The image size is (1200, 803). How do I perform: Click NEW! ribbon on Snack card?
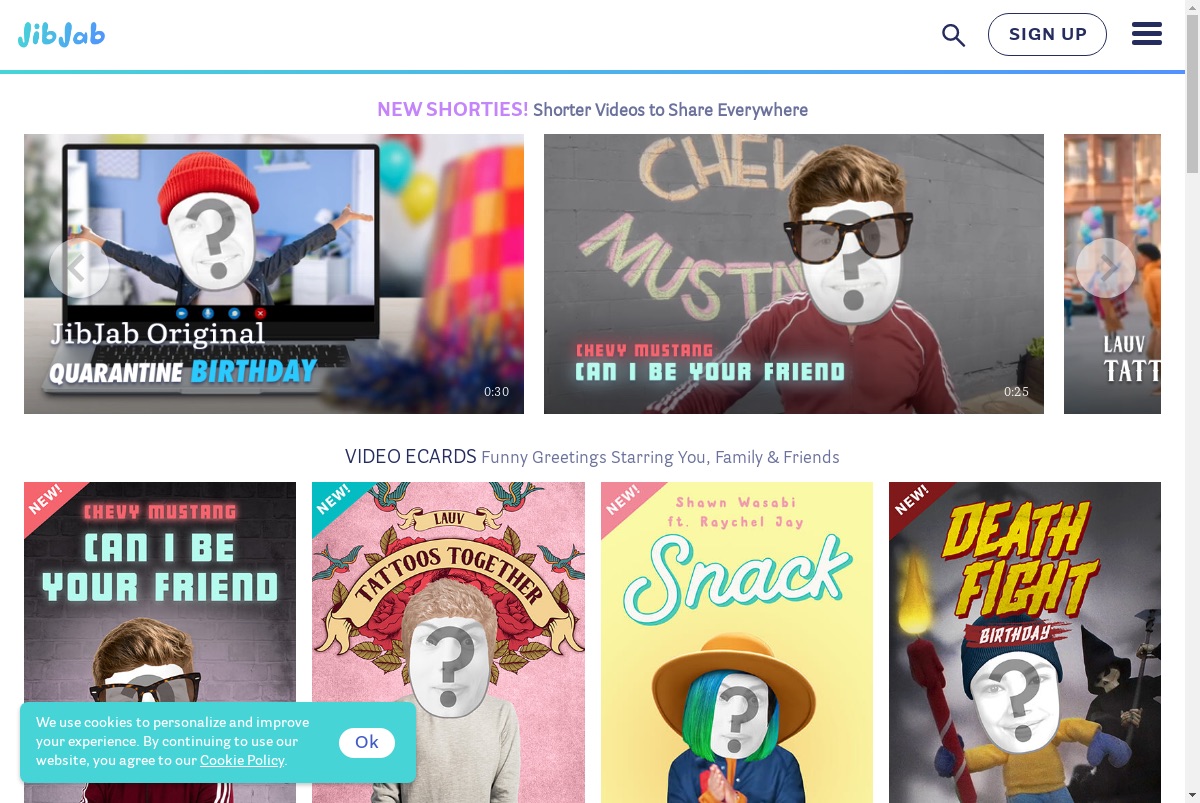624,502
